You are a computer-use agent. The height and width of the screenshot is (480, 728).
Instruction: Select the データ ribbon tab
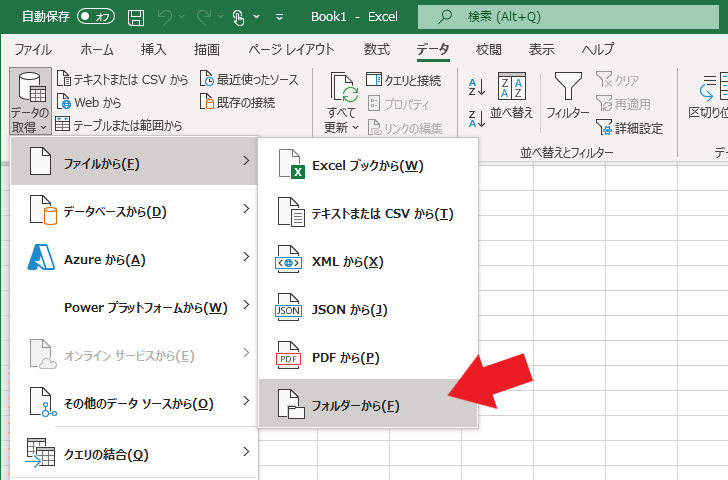pos(433,49)
